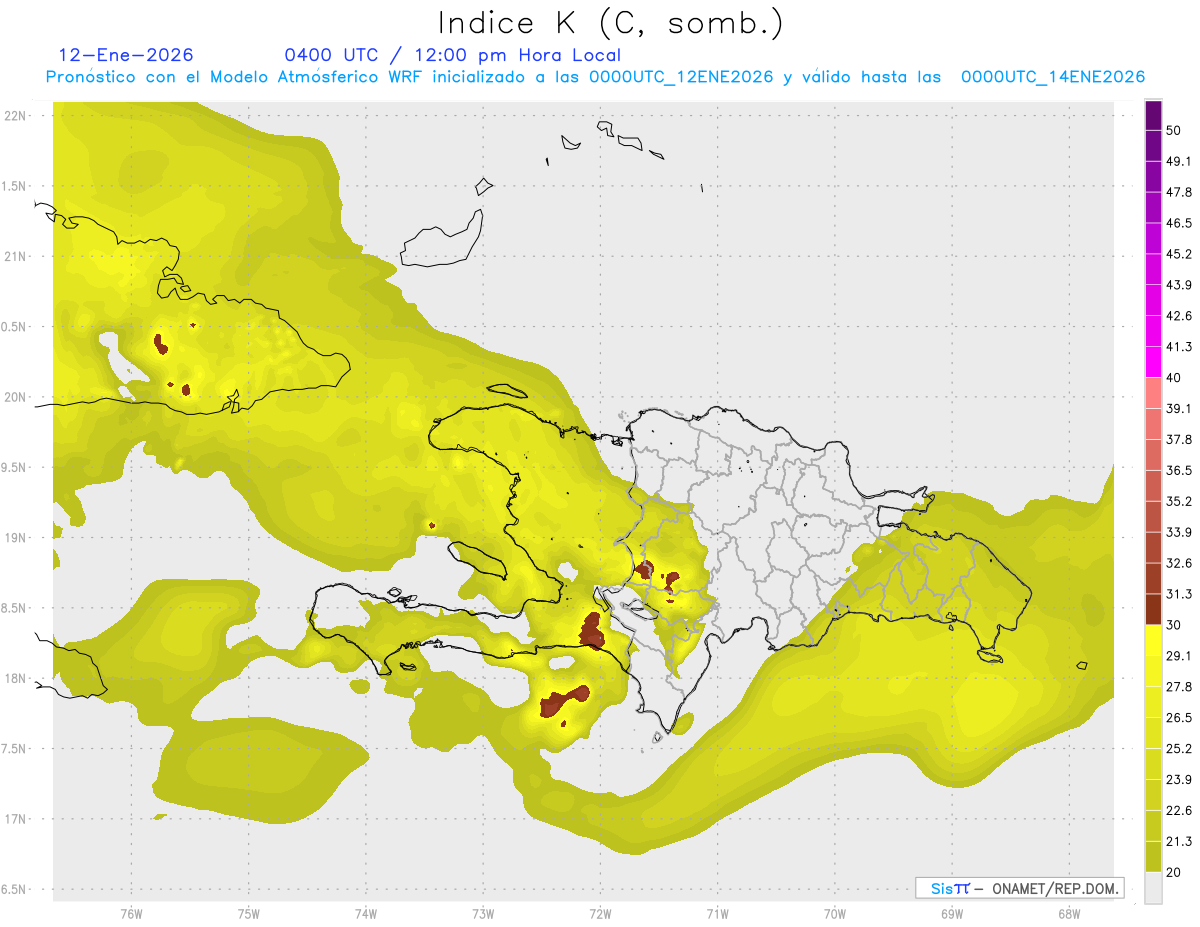
Task: Click the colorbar value '42.6'
Action: point(1179,316)
